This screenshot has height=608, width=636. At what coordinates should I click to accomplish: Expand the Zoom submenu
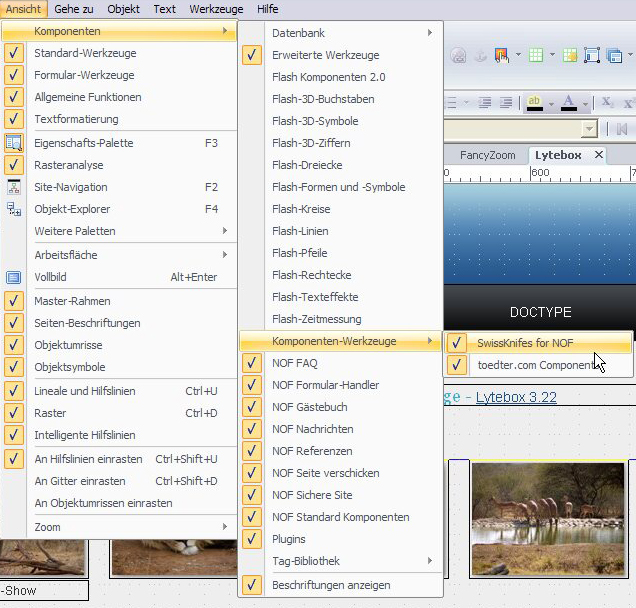[120, 527]
